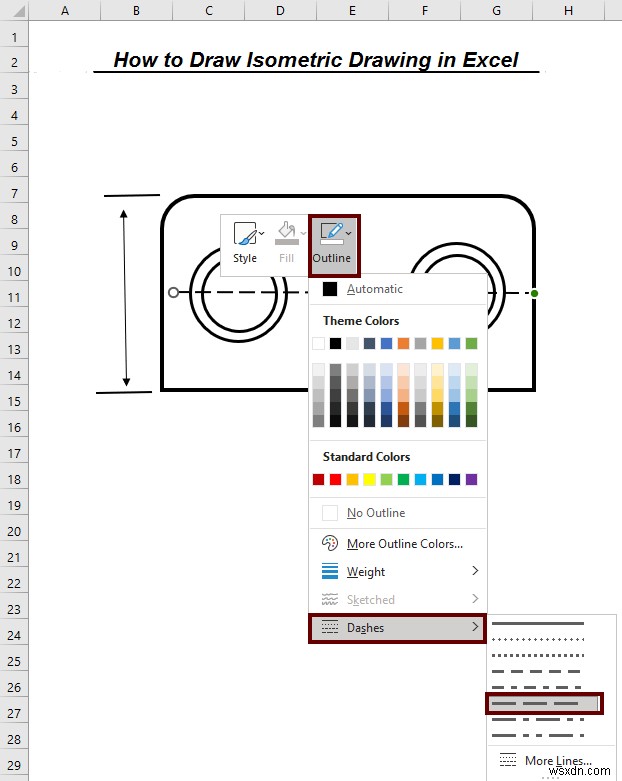Expand the Sketched submenu arrow
Image resolution: width=622 pixels, height=781 pixels.
point(475,598)
